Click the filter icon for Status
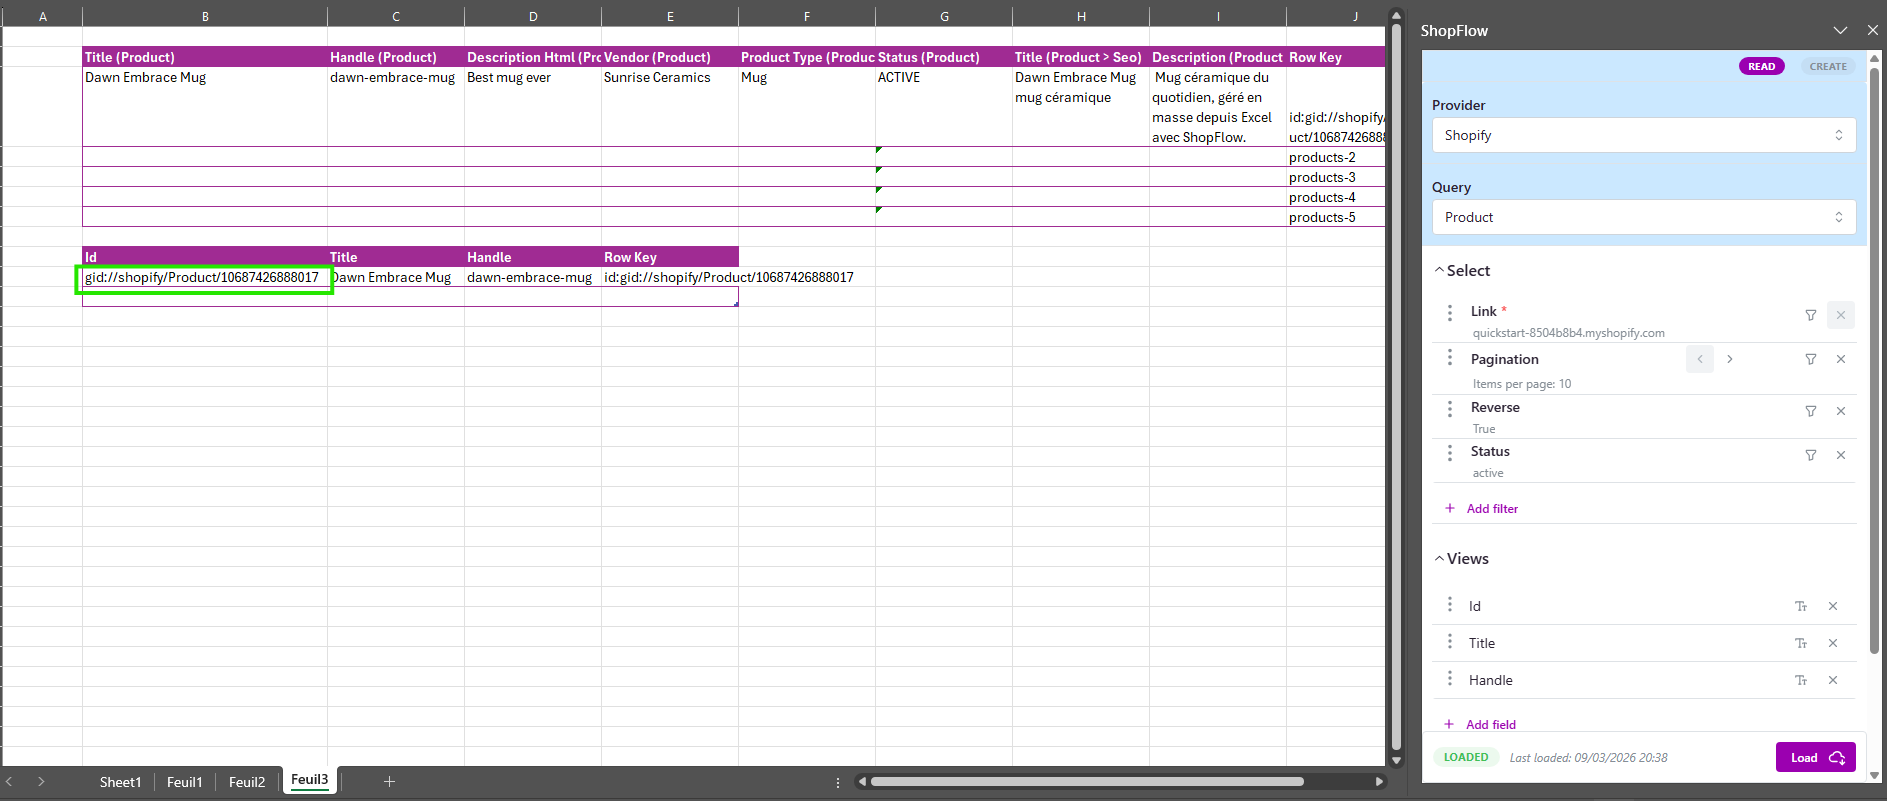 click(x=1810, y=455)
